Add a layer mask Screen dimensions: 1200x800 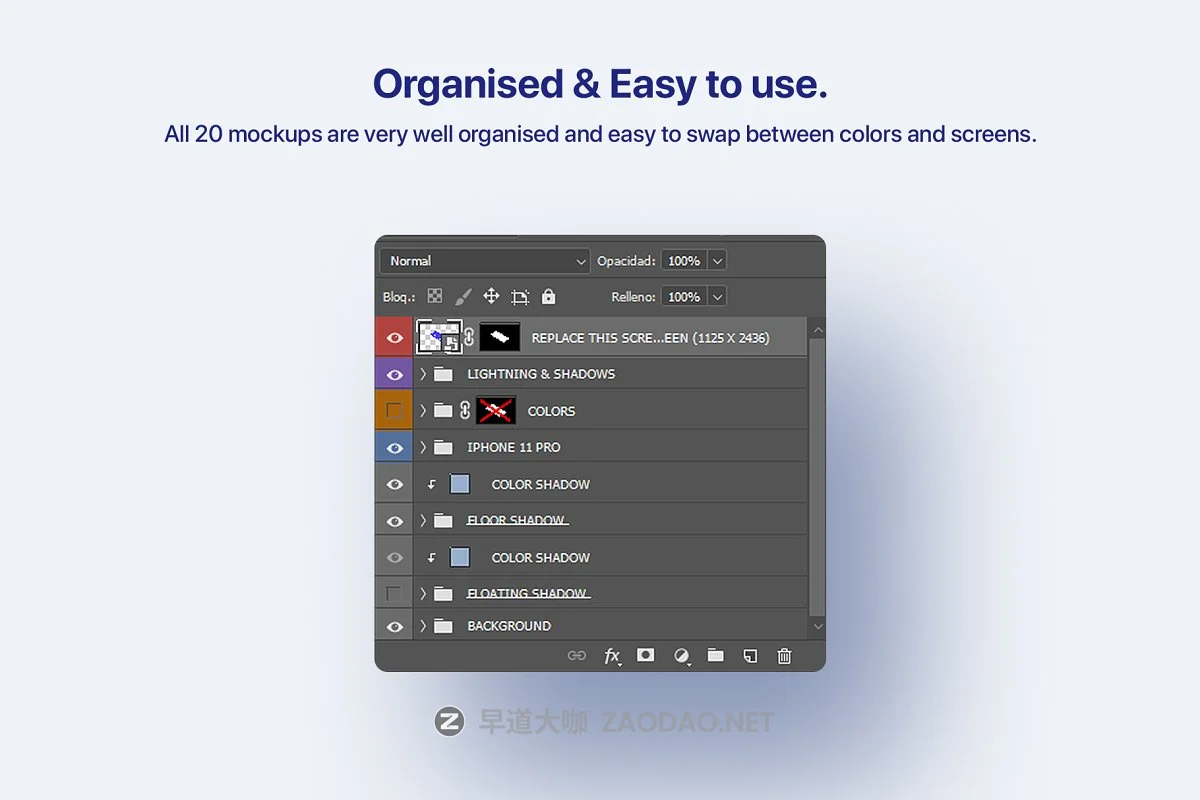point(646,655)
